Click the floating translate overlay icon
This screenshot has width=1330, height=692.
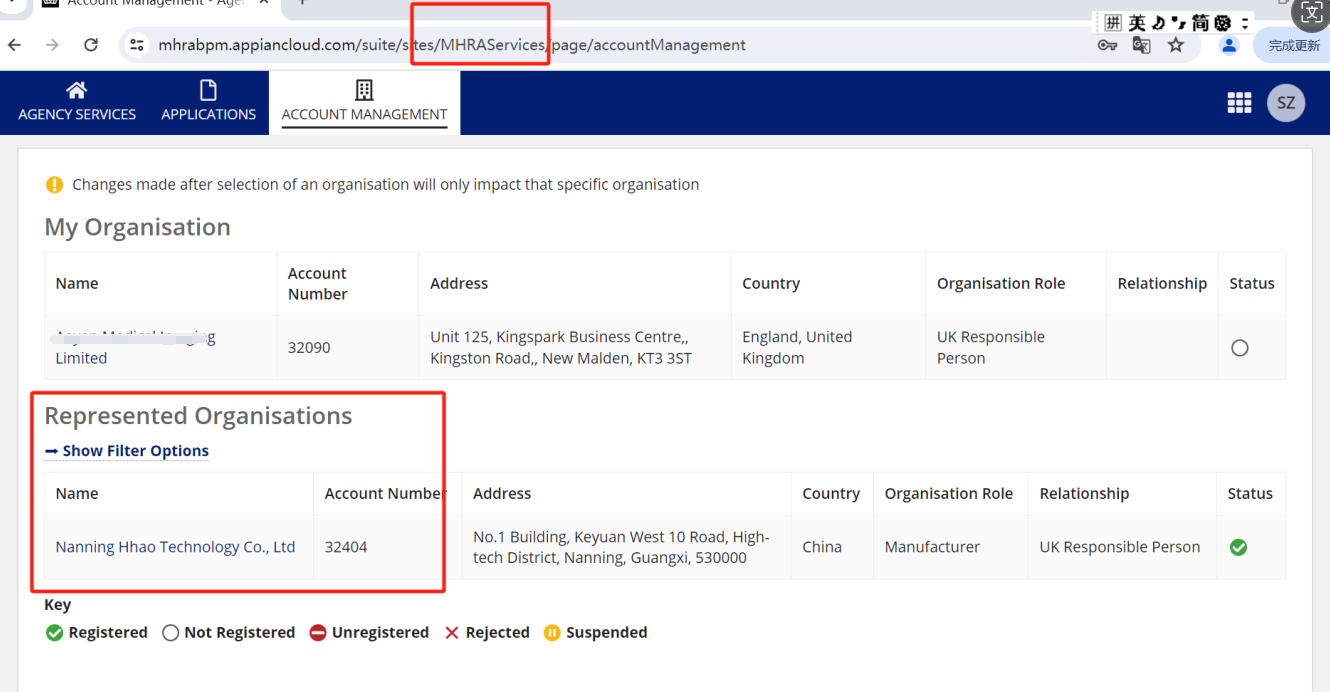(1311, 14)
